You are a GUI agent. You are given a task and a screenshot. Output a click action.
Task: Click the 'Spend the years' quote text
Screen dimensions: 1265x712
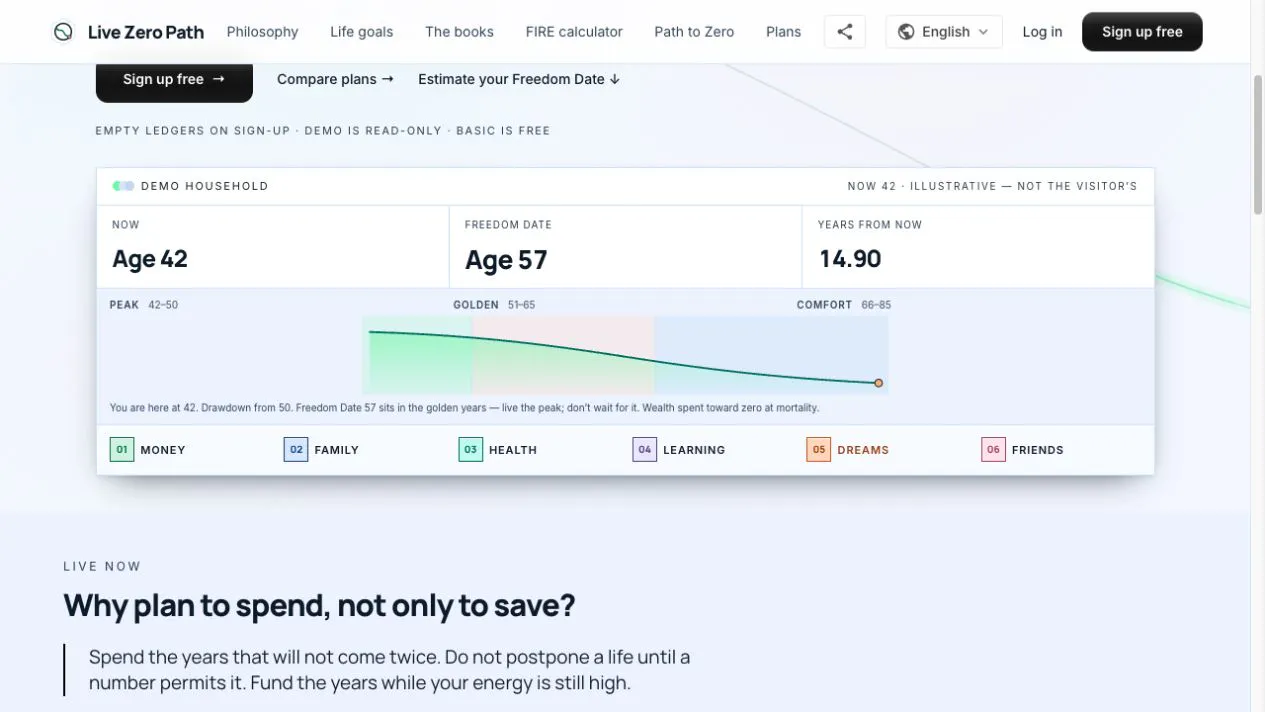click(390, 670)
